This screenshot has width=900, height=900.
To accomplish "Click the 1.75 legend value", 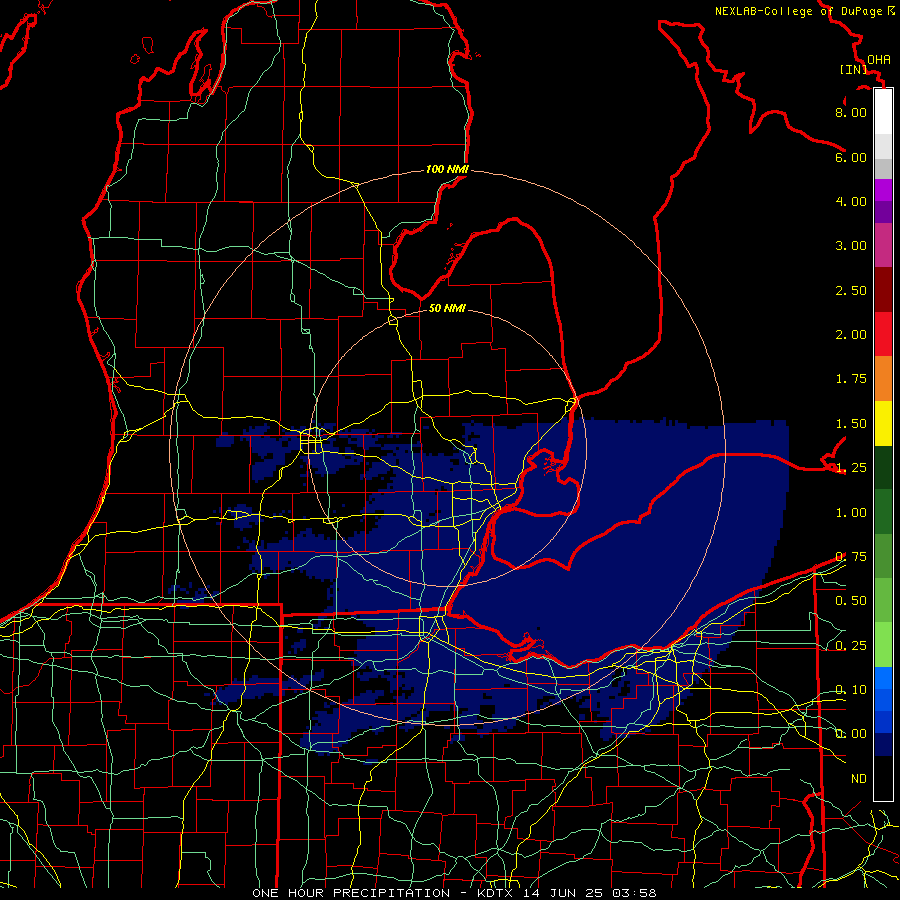I will coord(851,379).
